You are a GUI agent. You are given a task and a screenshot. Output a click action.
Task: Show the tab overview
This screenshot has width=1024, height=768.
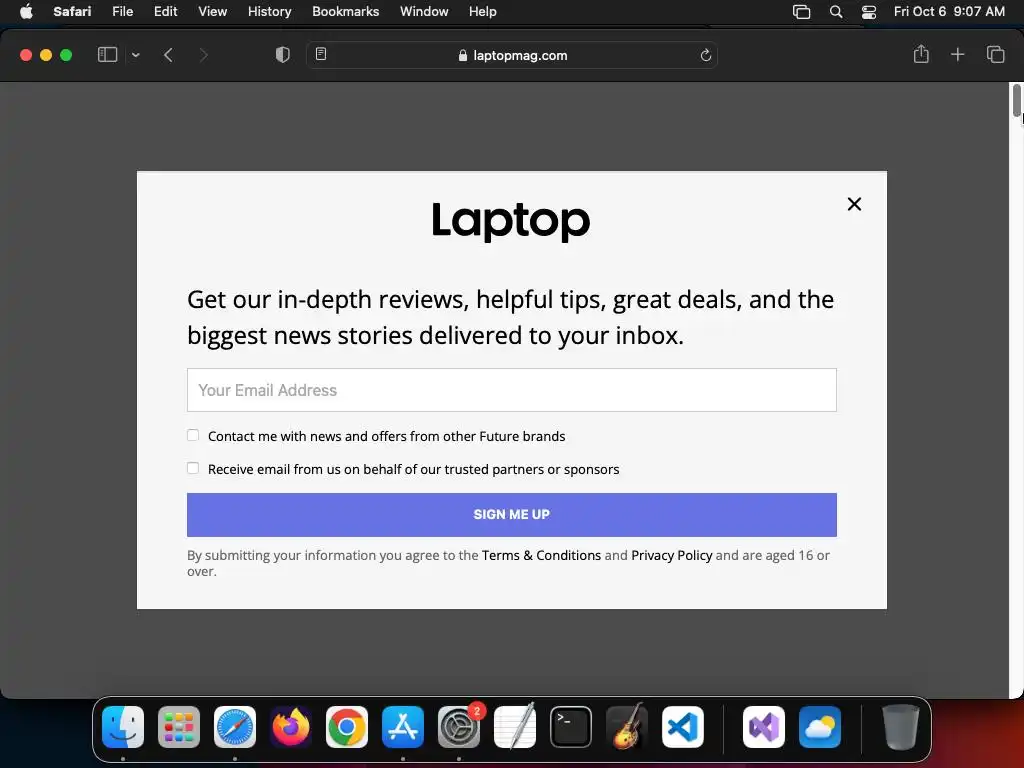click(x=995, y=55)
